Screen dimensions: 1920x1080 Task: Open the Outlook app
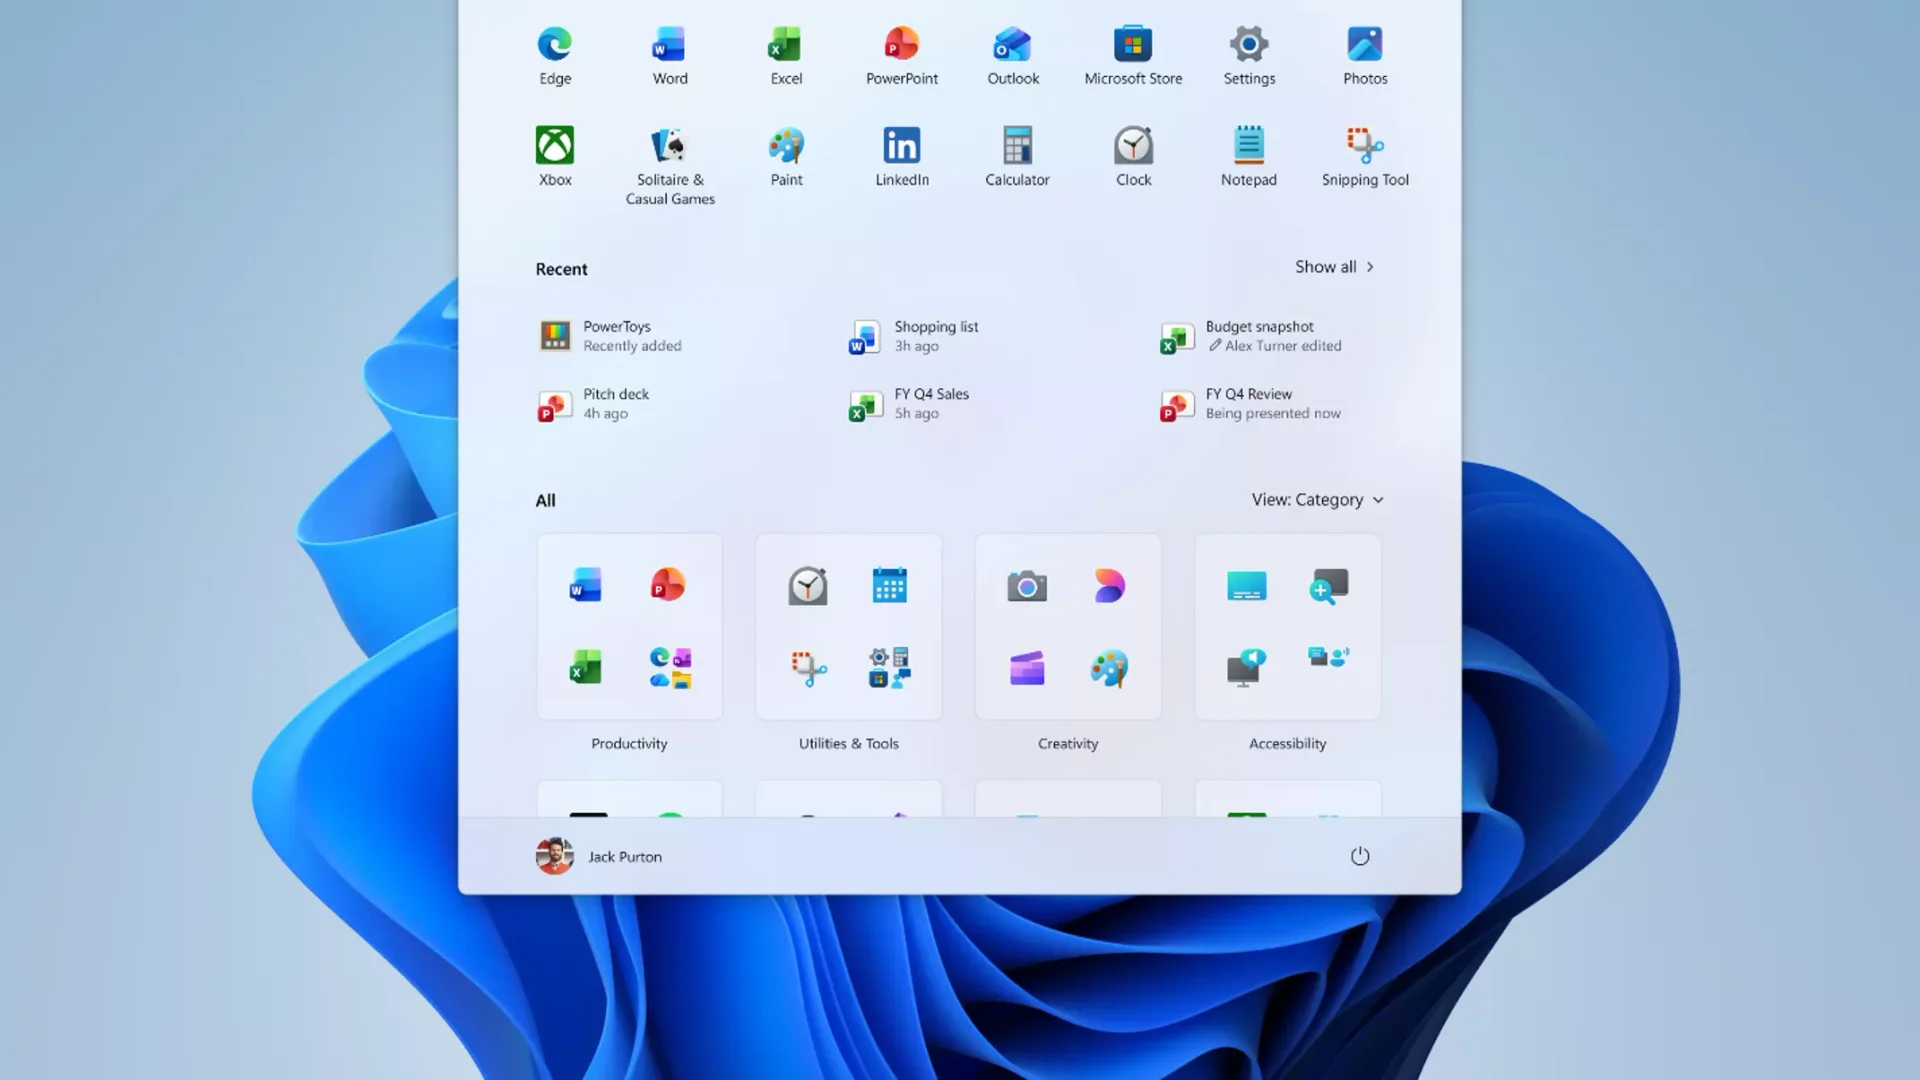pos(1013,56)
